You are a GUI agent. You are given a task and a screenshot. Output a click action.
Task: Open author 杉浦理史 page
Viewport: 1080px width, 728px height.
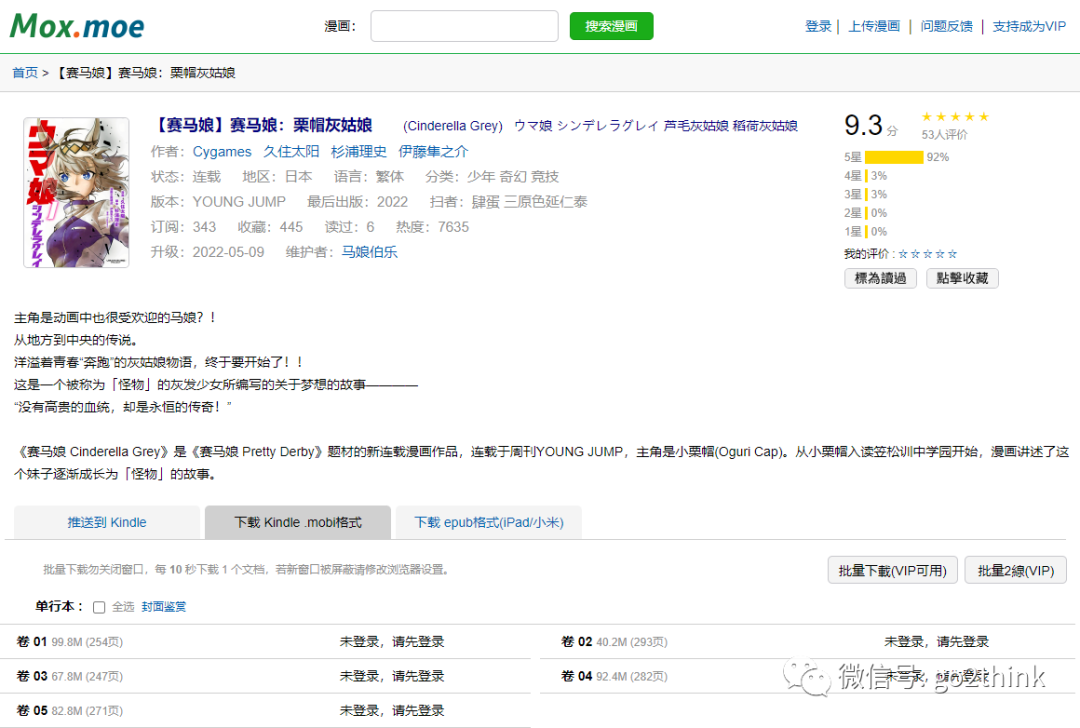(358, 152)
